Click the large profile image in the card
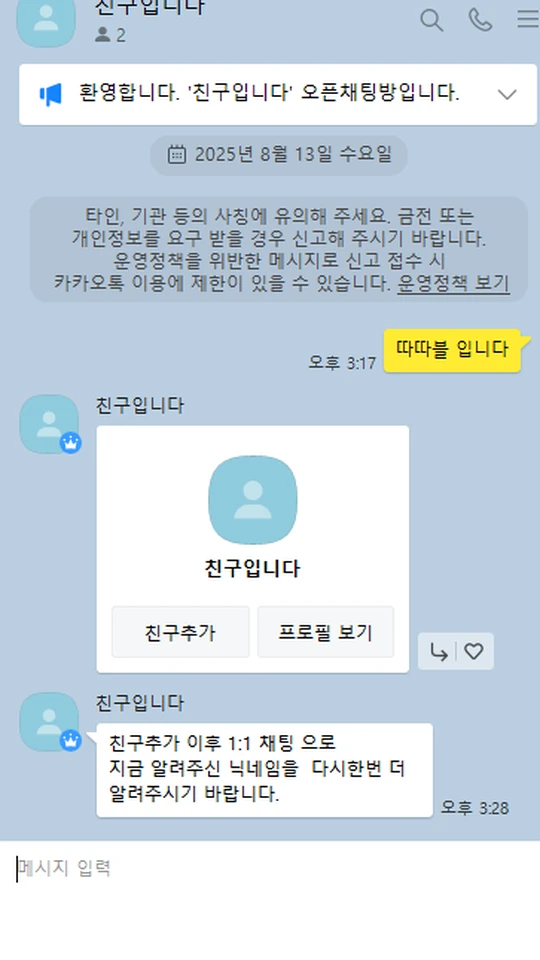Screen dimensions: 540x960 [x=252, y=500]
